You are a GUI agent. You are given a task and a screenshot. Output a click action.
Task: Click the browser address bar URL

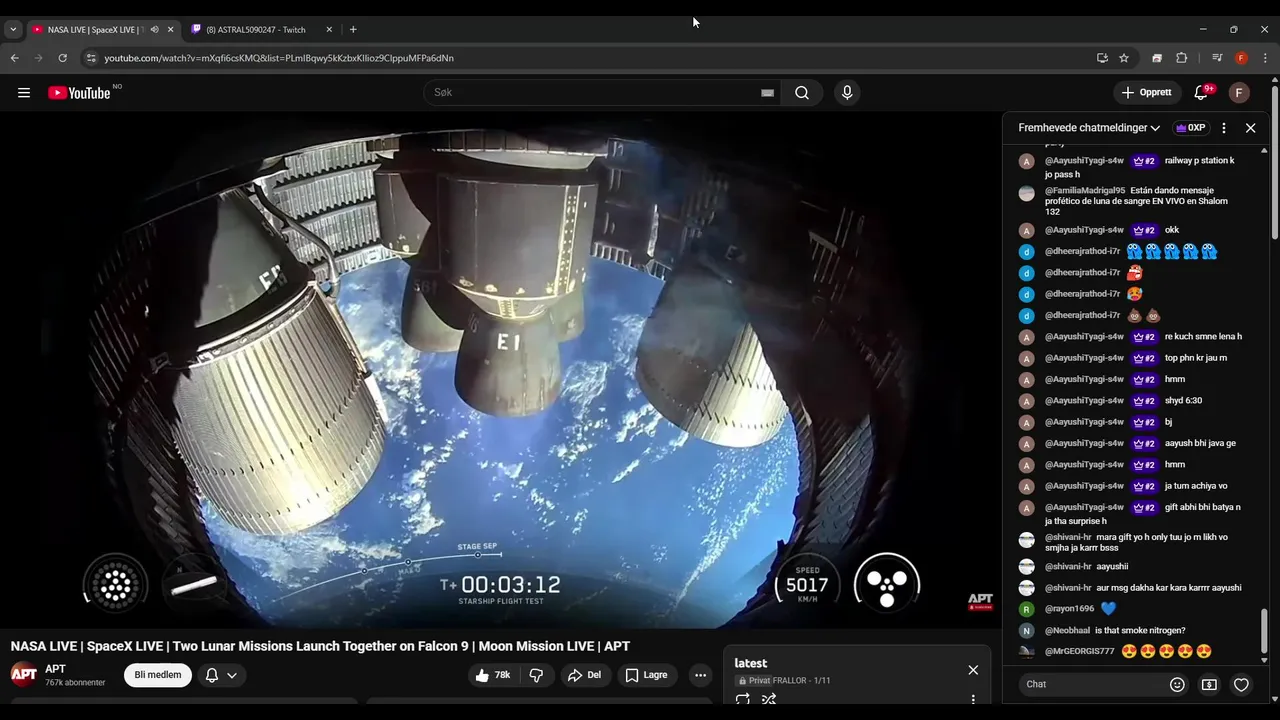[x=279, y=58]
